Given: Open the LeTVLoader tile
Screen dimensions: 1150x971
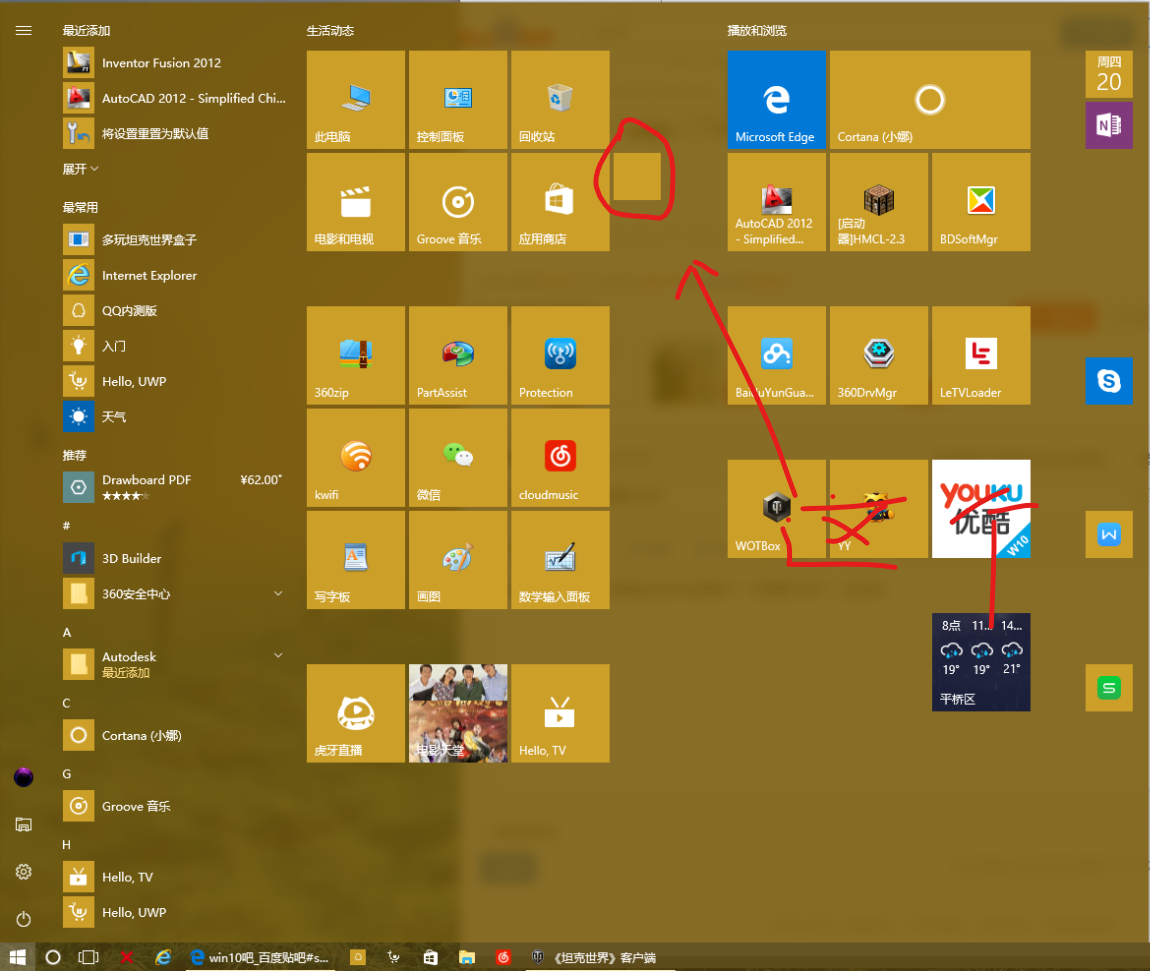Looking at the screenshot, I should pyautogui.click(x=981, y=355).
